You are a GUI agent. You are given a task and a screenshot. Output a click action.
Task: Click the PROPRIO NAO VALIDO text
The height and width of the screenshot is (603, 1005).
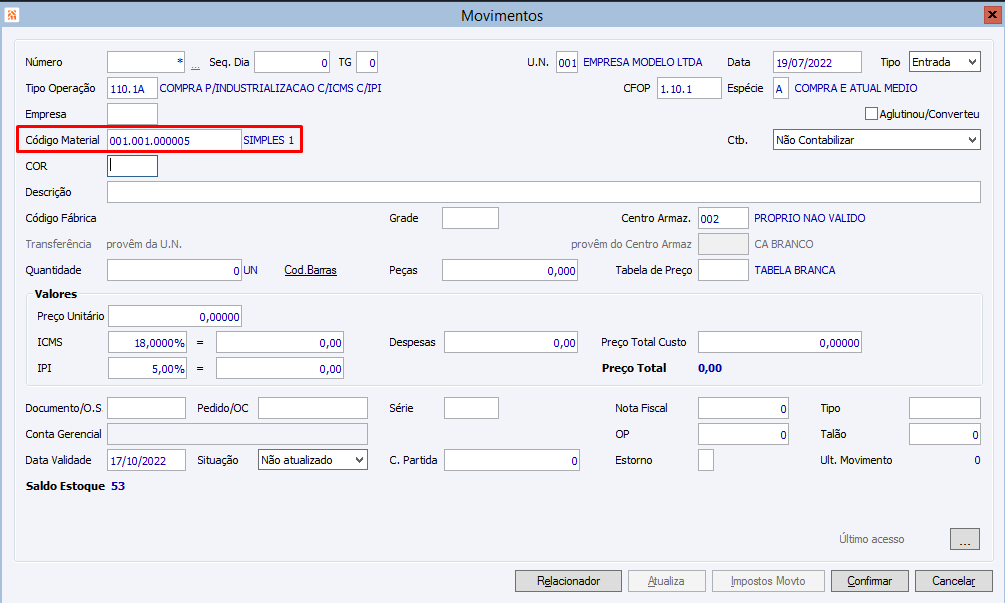[x=810, y=218]
